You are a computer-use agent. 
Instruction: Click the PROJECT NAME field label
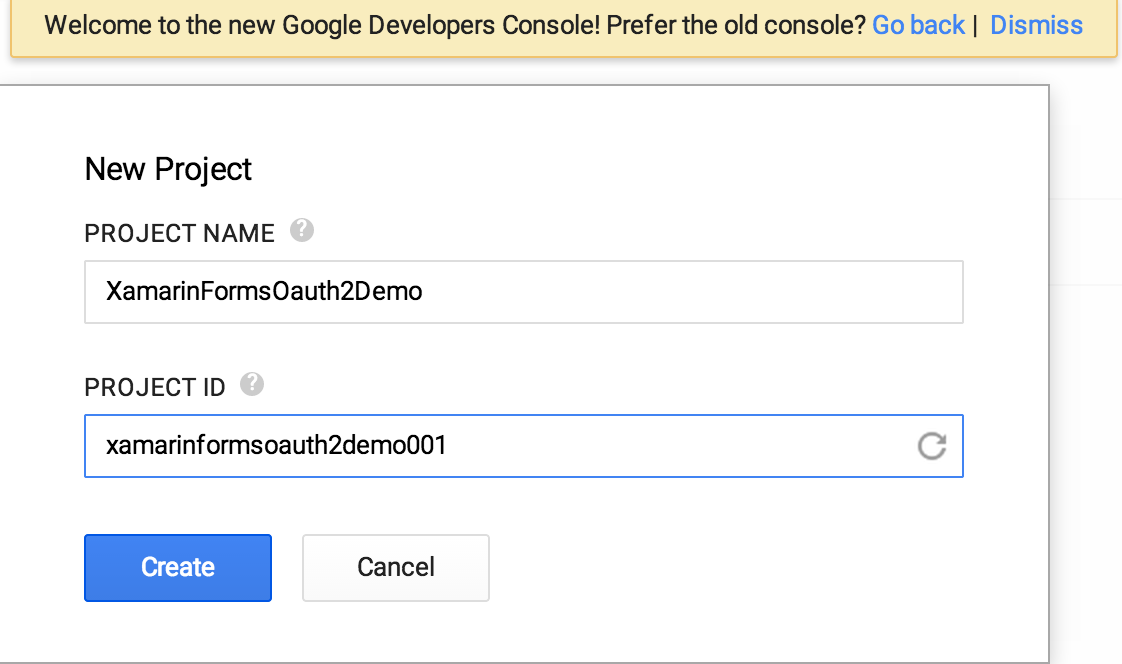pos(179,233)
